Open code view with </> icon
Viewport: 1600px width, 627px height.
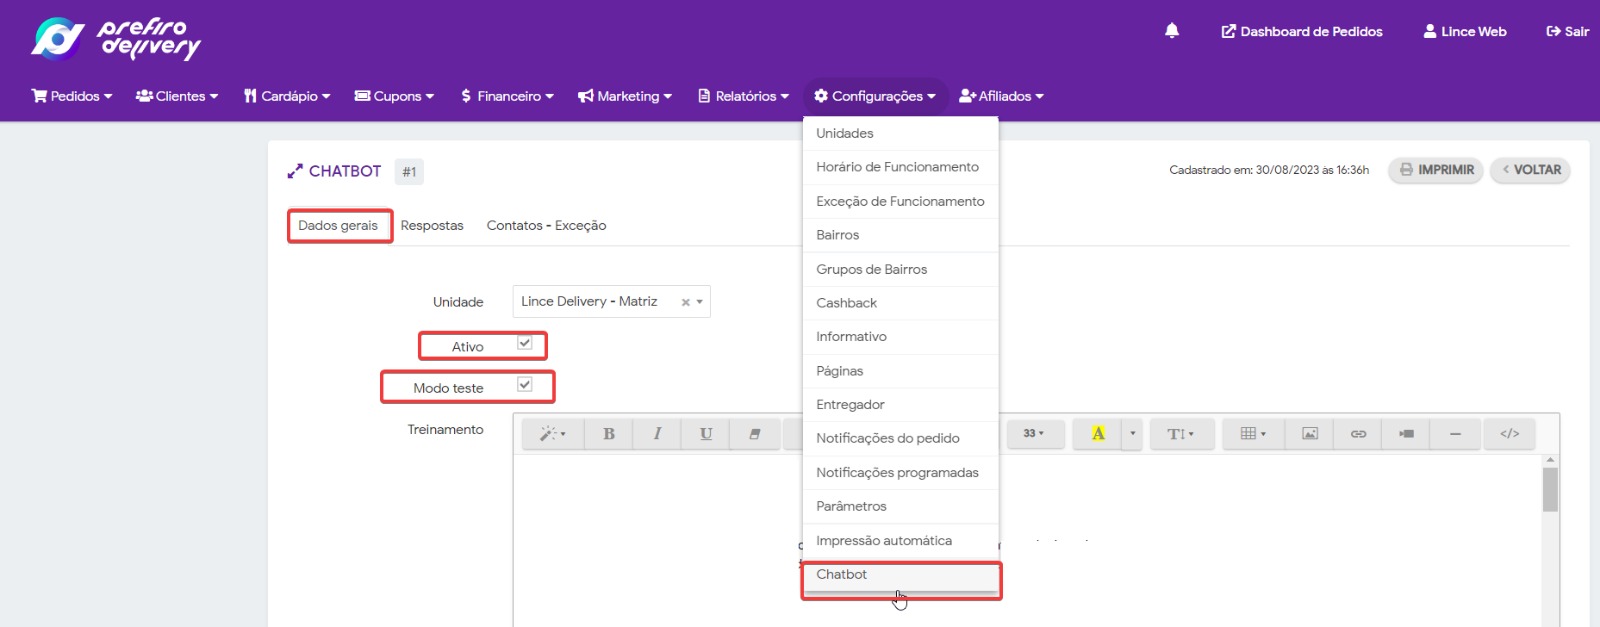tap(1509, 434)
